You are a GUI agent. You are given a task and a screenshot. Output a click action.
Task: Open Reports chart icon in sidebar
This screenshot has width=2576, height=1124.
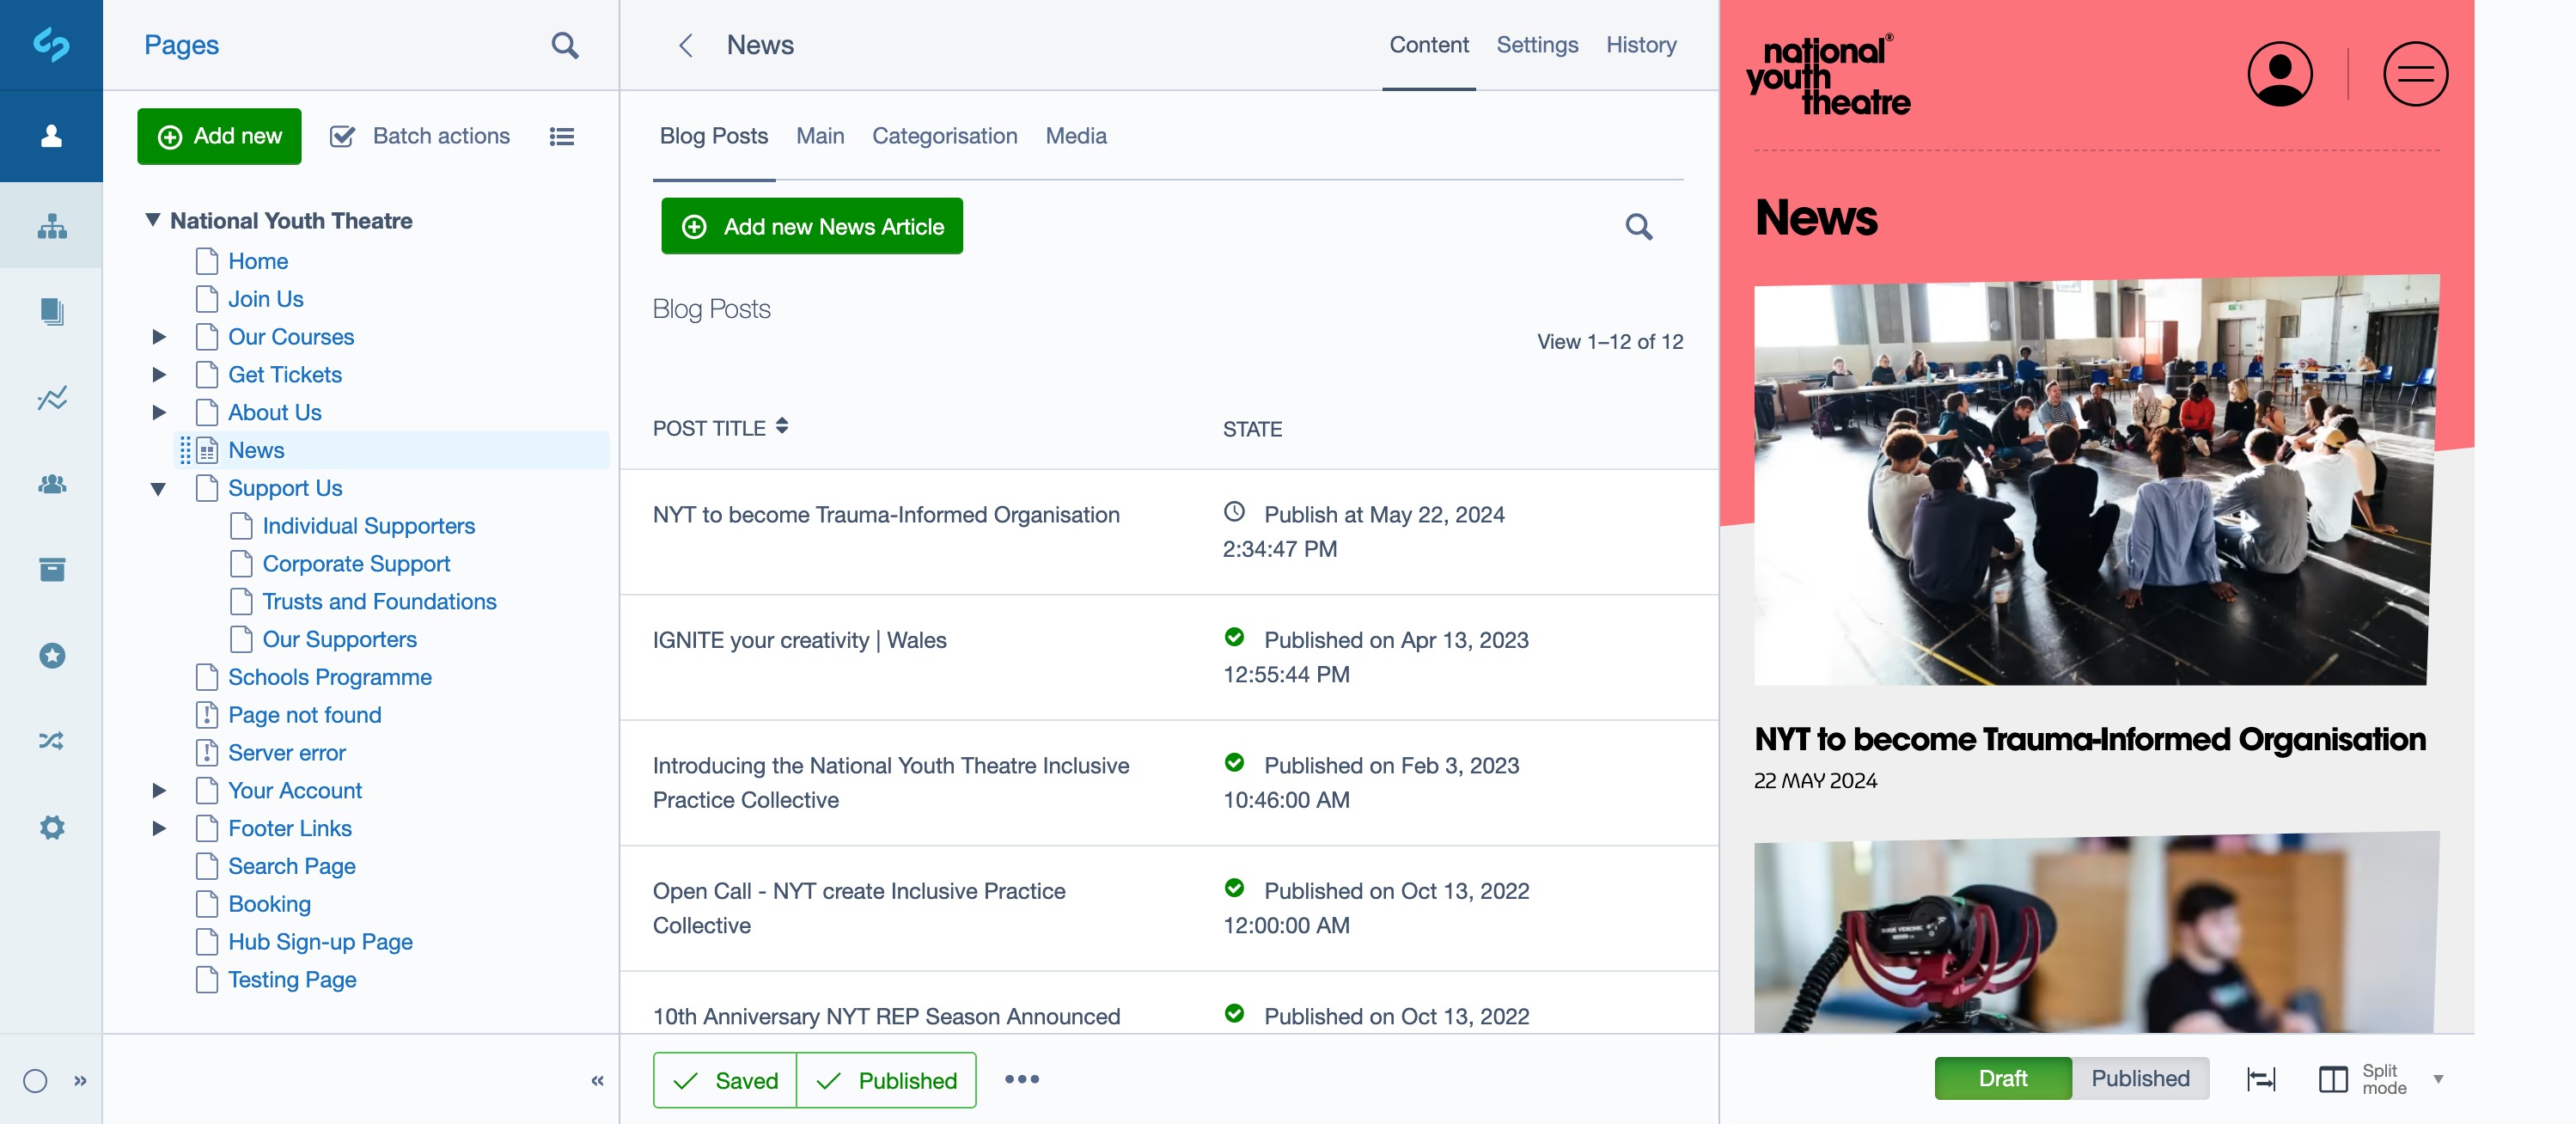point(51,398)
